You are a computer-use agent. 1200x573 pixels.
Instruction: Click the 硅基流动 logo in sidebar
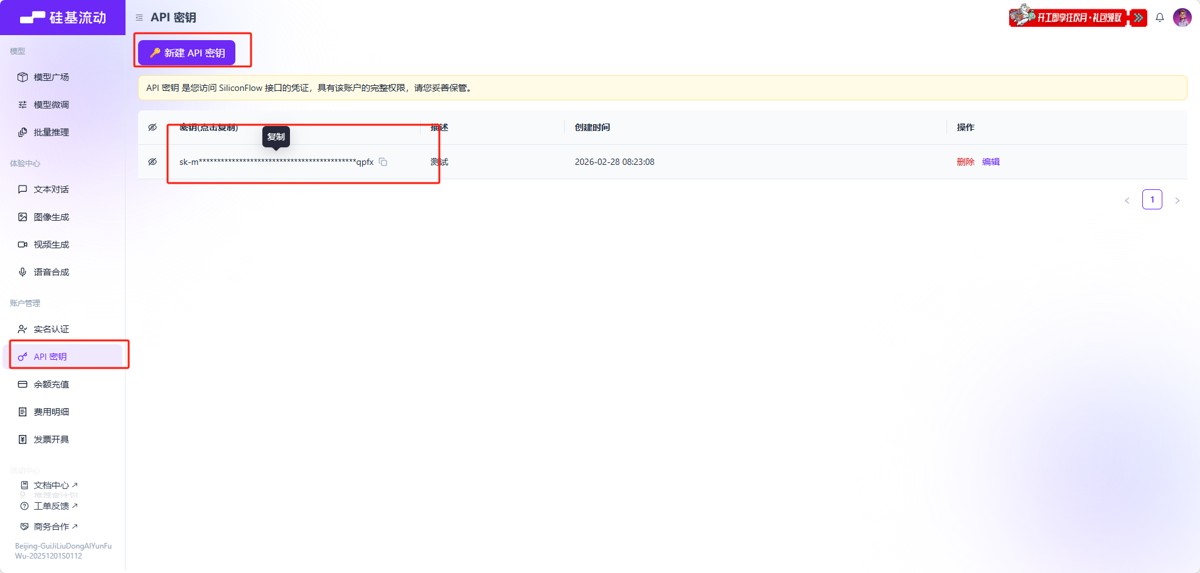pyautogui.click(x=62, y=17)
